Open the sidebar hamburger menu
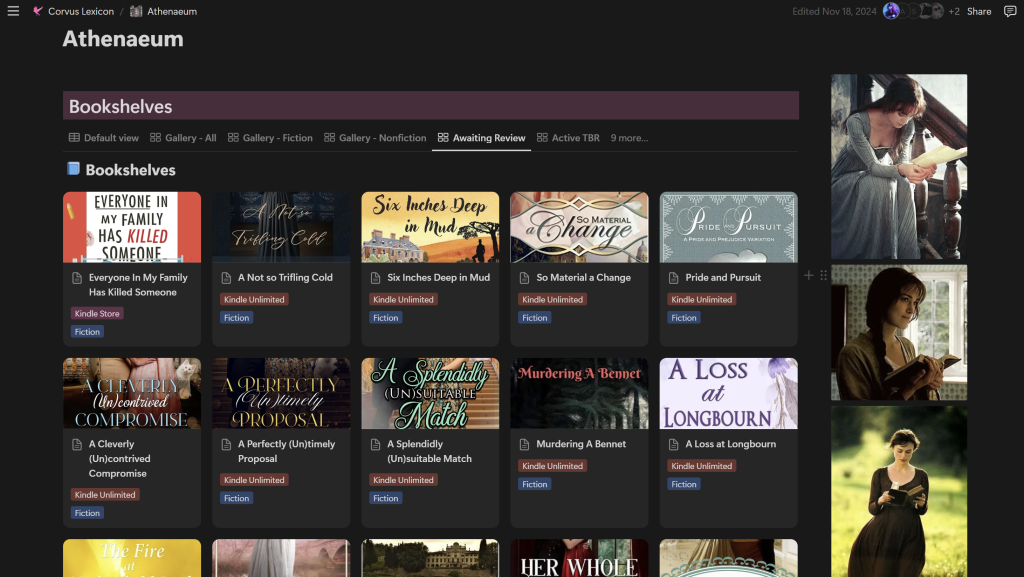Screen dimensions: 1024x577 coord(13,11)
